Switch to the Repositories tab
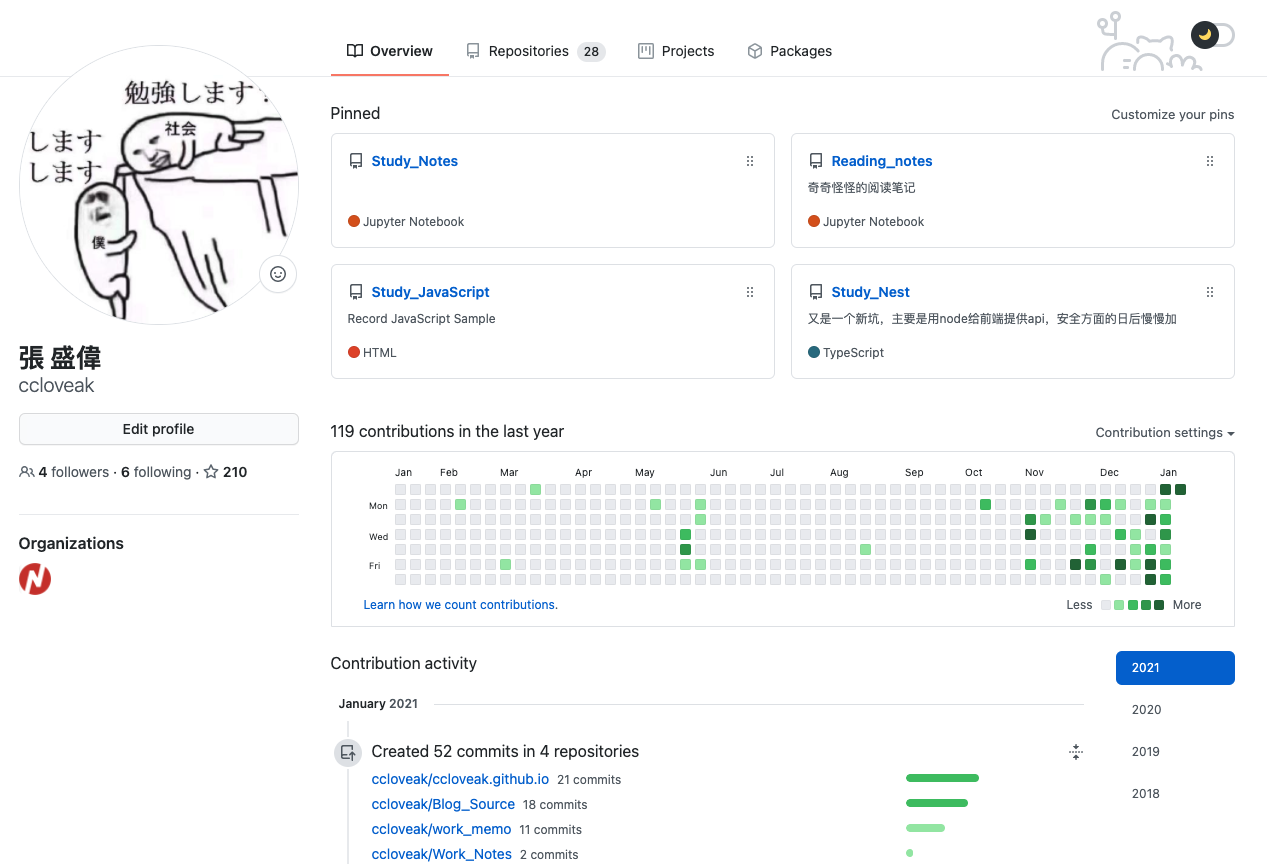The image size is (1267, 864). tap(535, 51)
